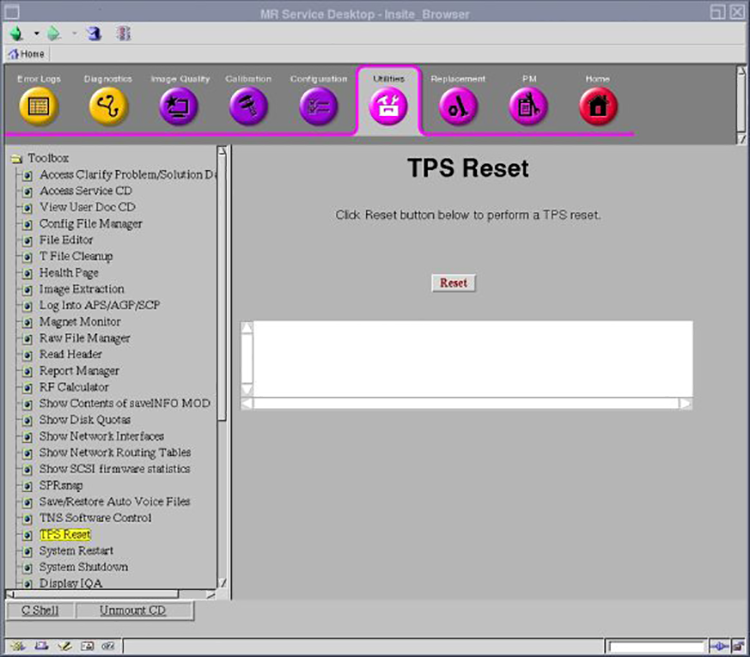This screenshot has width=750, height=657.
Task: Open the back button dropdown arrow
Action: (36, 33)
